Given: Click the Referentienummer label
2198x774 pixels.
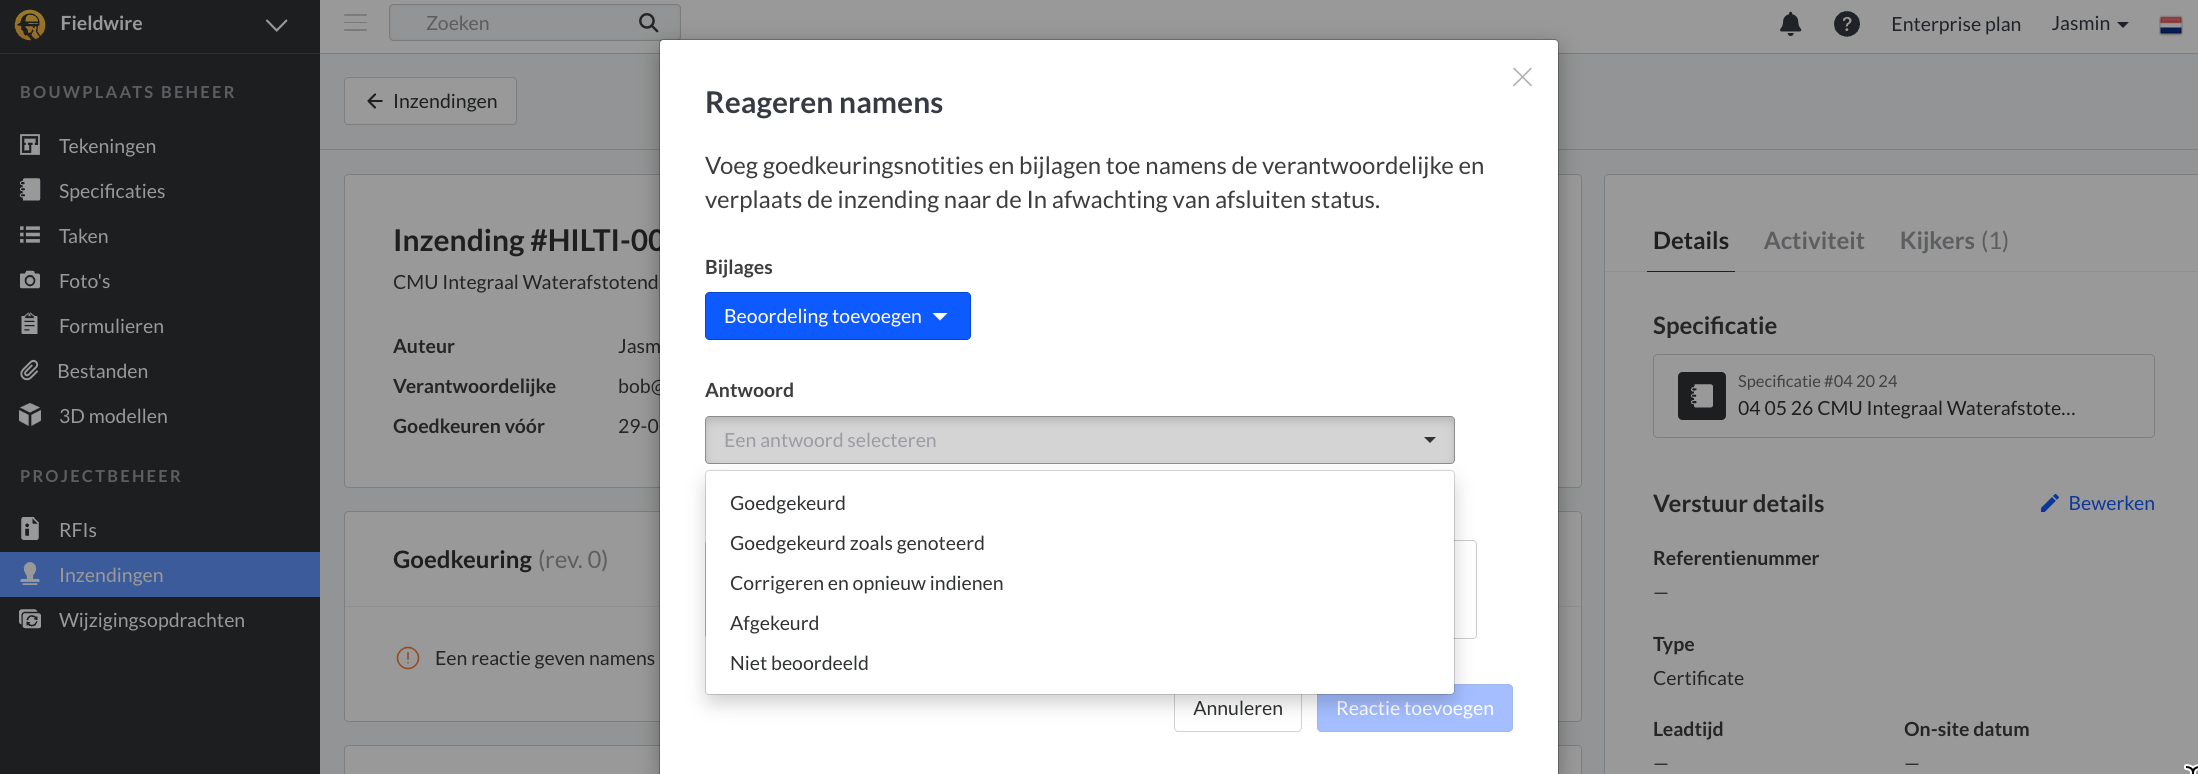Looking at the screenshot, I should (1736, 558).
